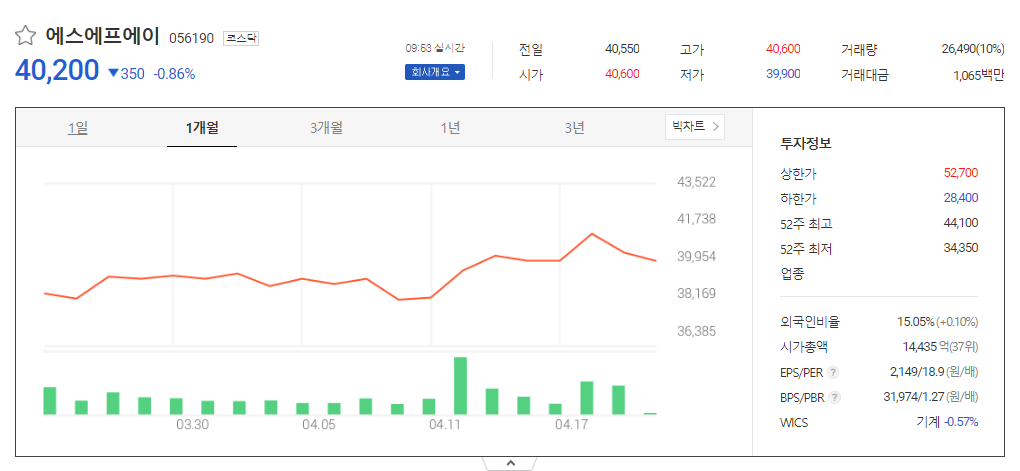This screenshot has height=471, width=1020.
Task: Open 빅차트 full chart view
Action: coord(695,127)
